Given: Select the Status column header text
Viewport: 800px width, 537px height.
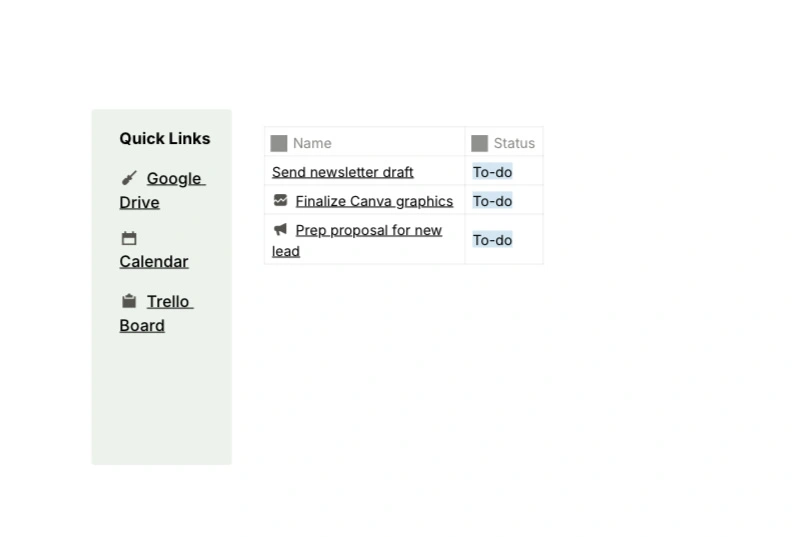Looking at the screenshot, I should pyautogui.click(x=514, y=143).
